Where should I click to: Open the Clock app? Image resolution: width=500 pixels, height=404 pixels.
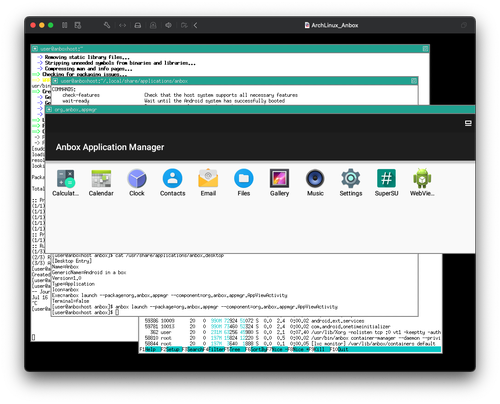pos(137,183)
